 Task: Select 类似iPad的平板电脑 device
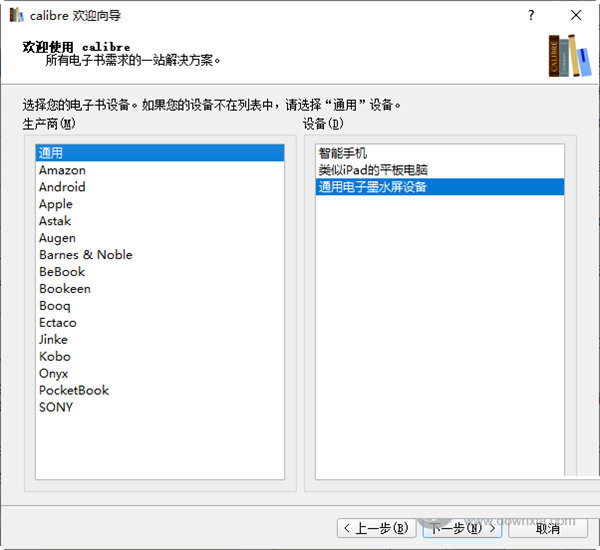371,170
